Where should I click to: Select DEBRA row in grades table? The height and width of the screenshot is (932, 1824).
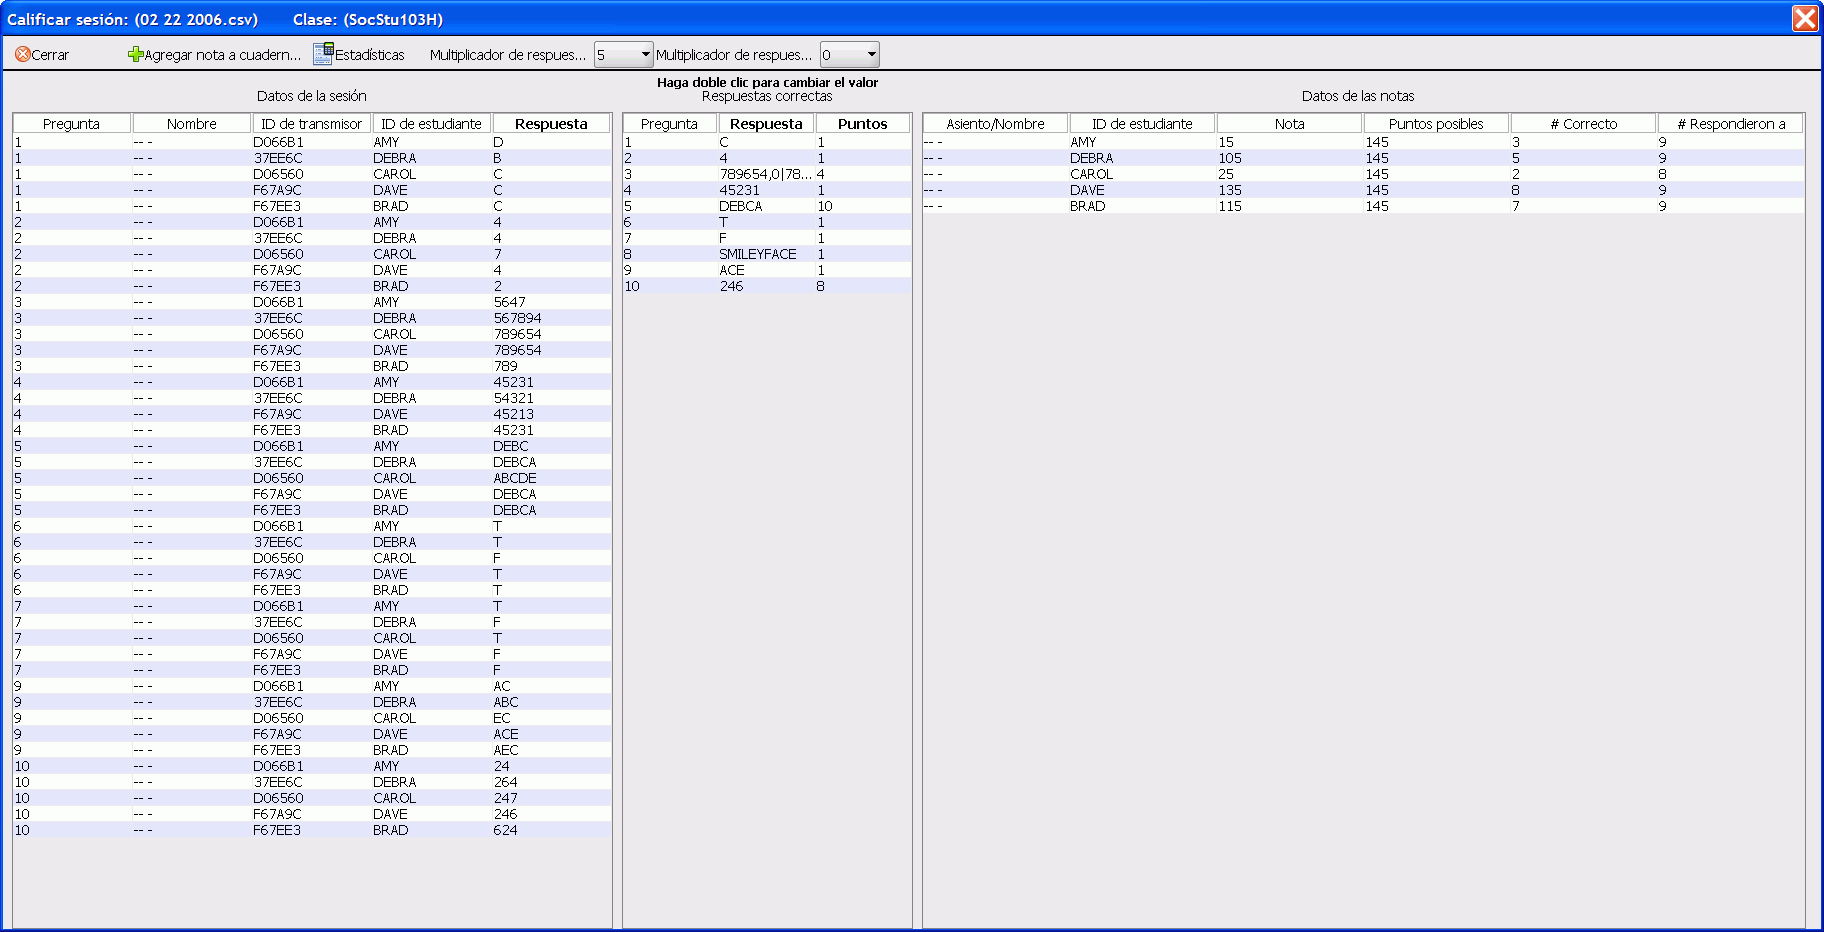point(1364,158)
